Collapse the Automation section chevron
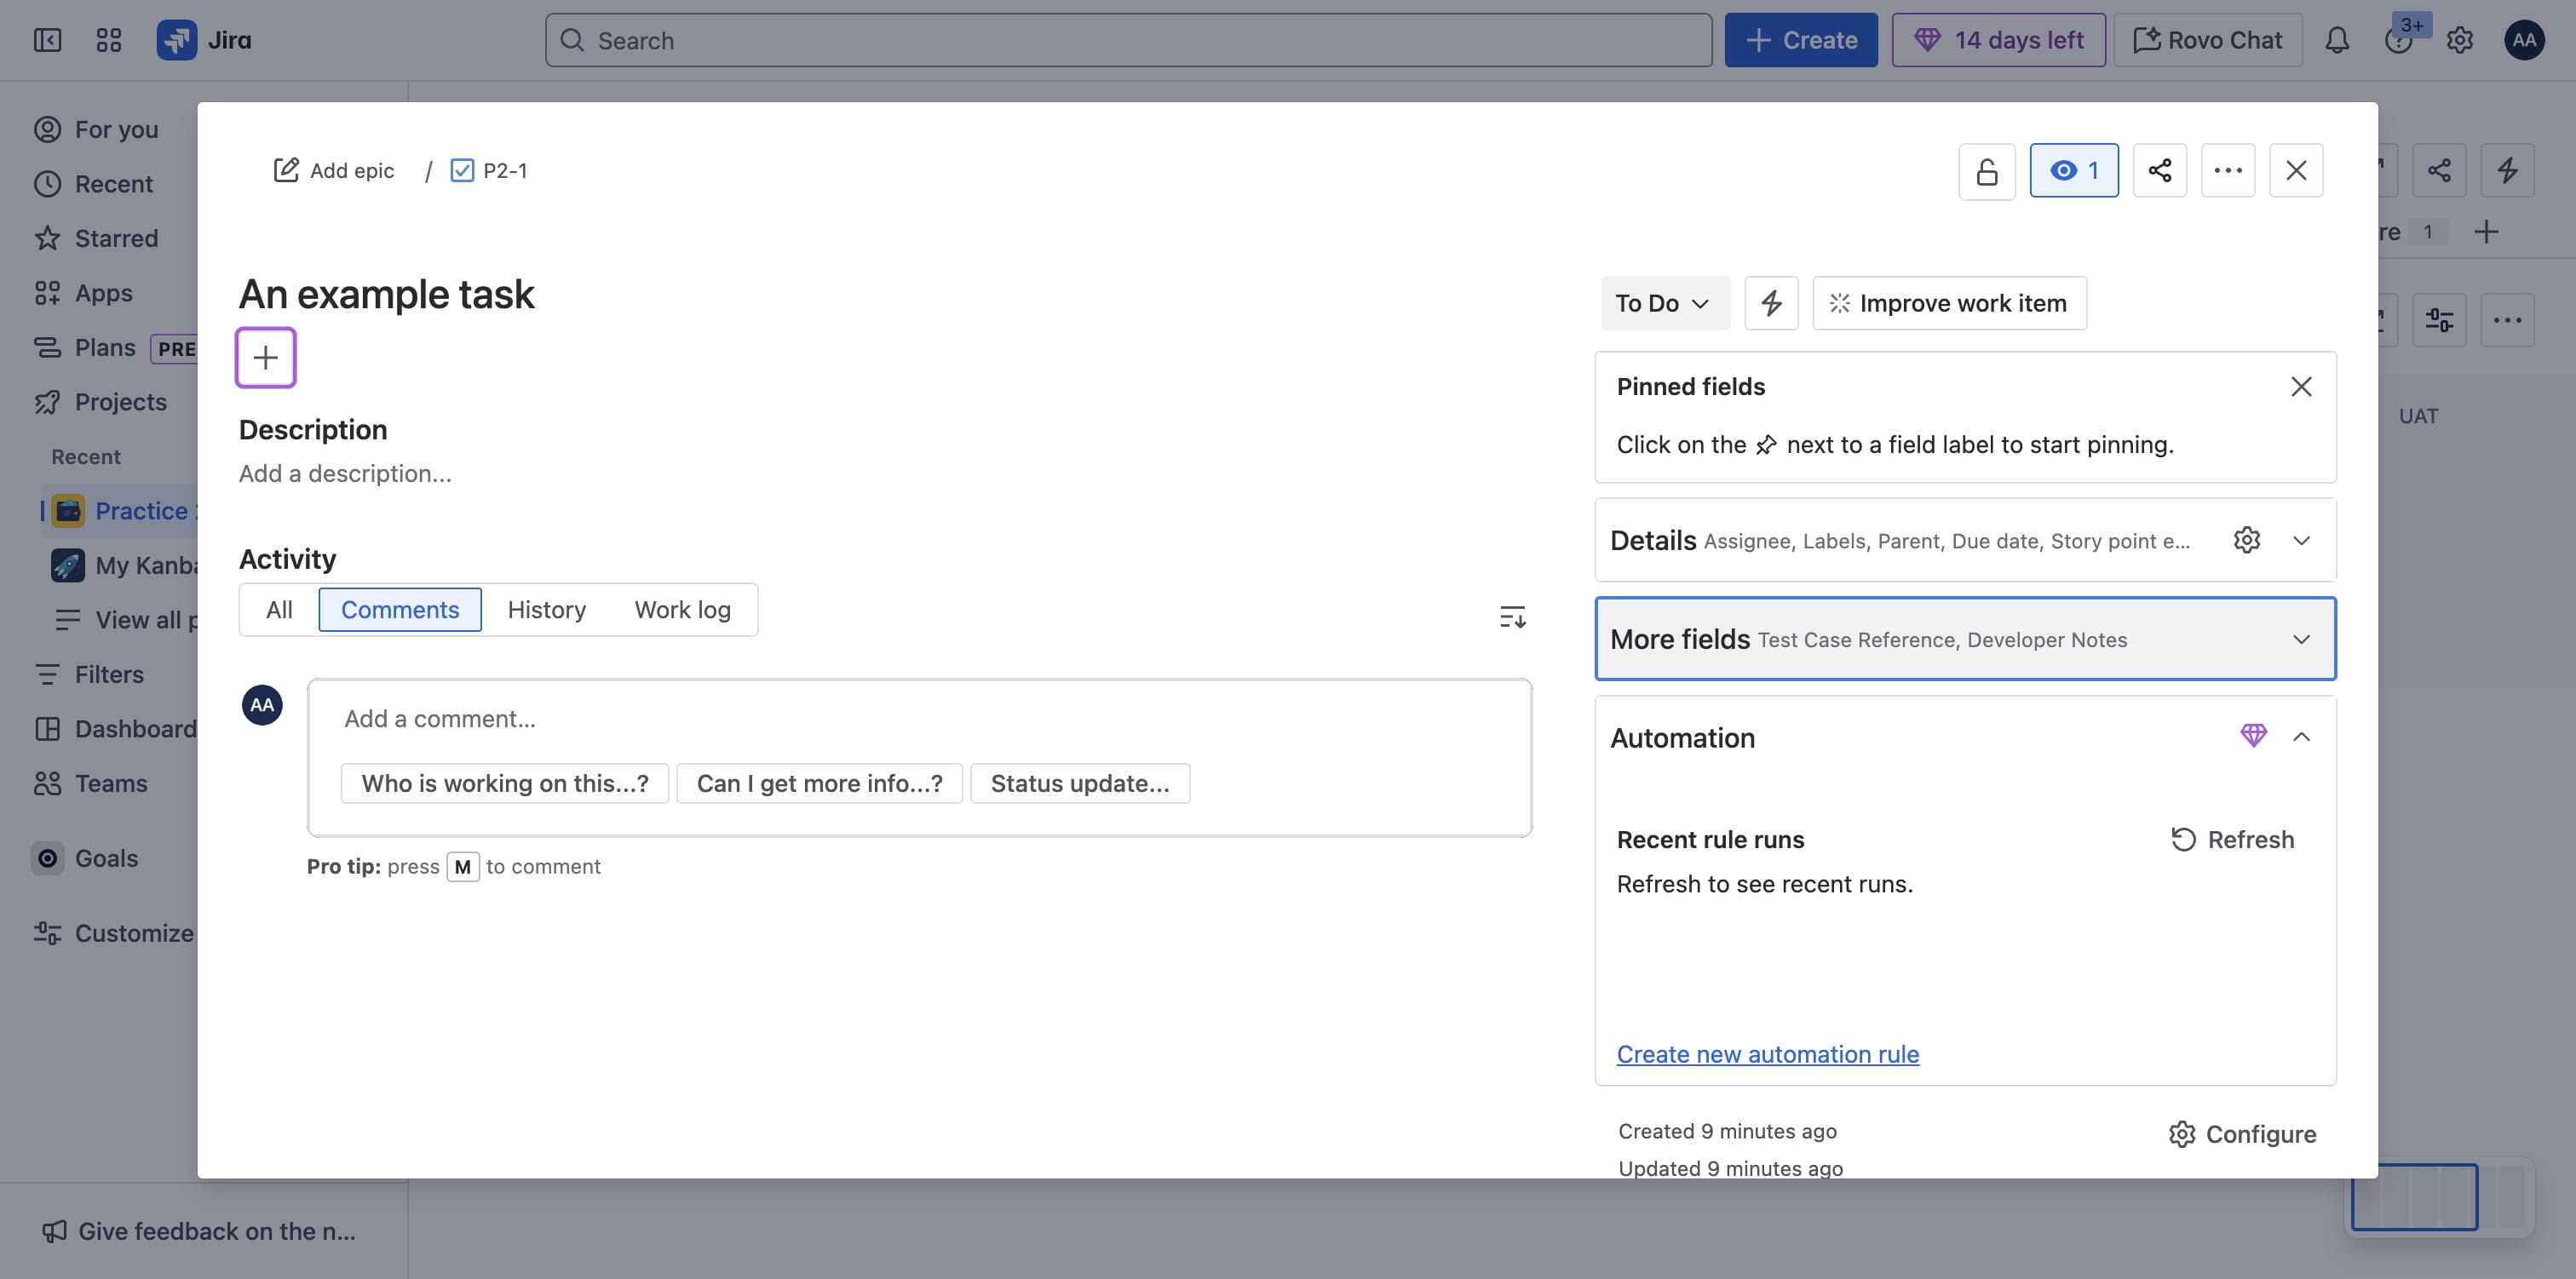Image resolution: width=2576 pixels, height=1279 pixels. tap(2300, 736)
